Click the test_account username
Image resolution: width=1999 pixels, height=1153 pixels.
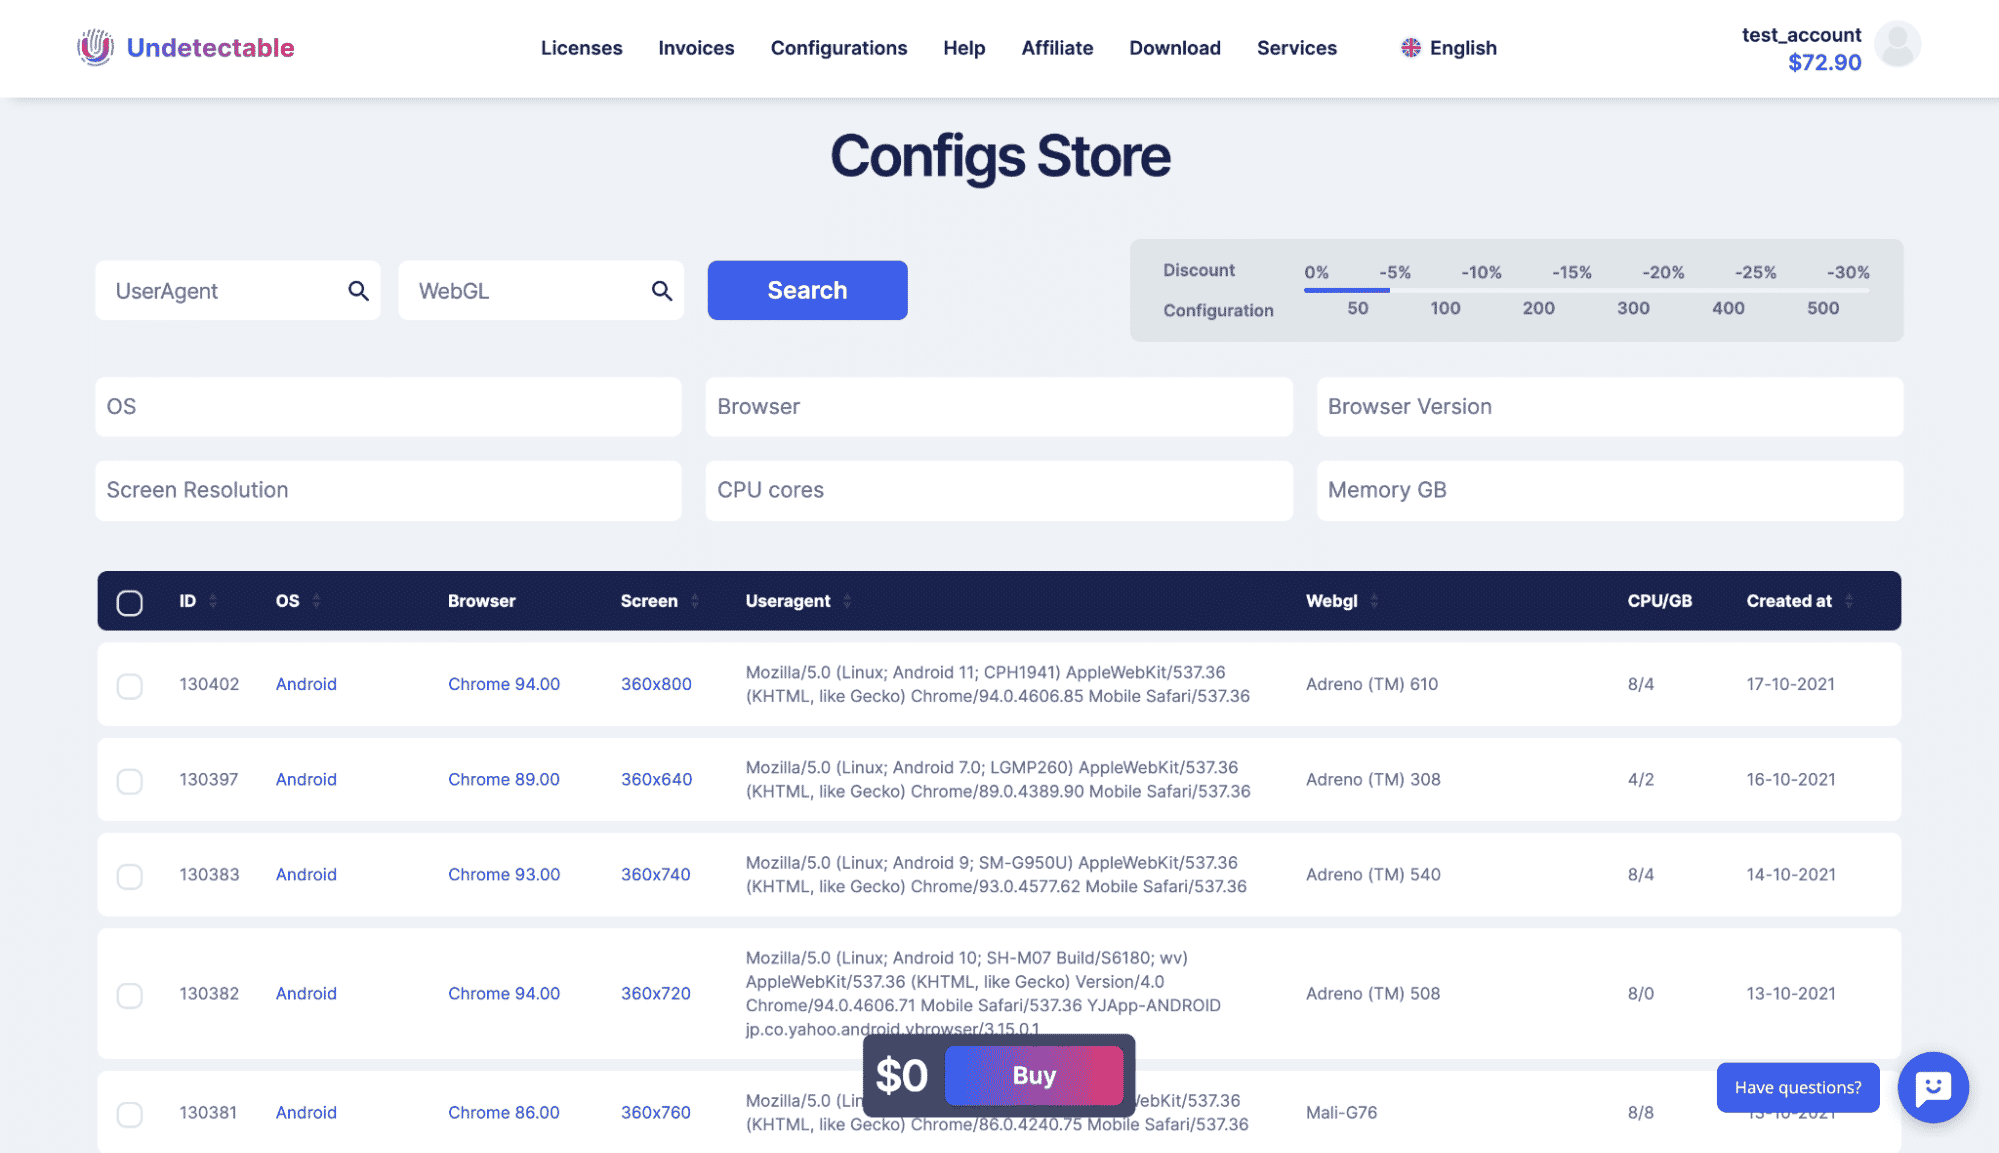[1801, 34]
